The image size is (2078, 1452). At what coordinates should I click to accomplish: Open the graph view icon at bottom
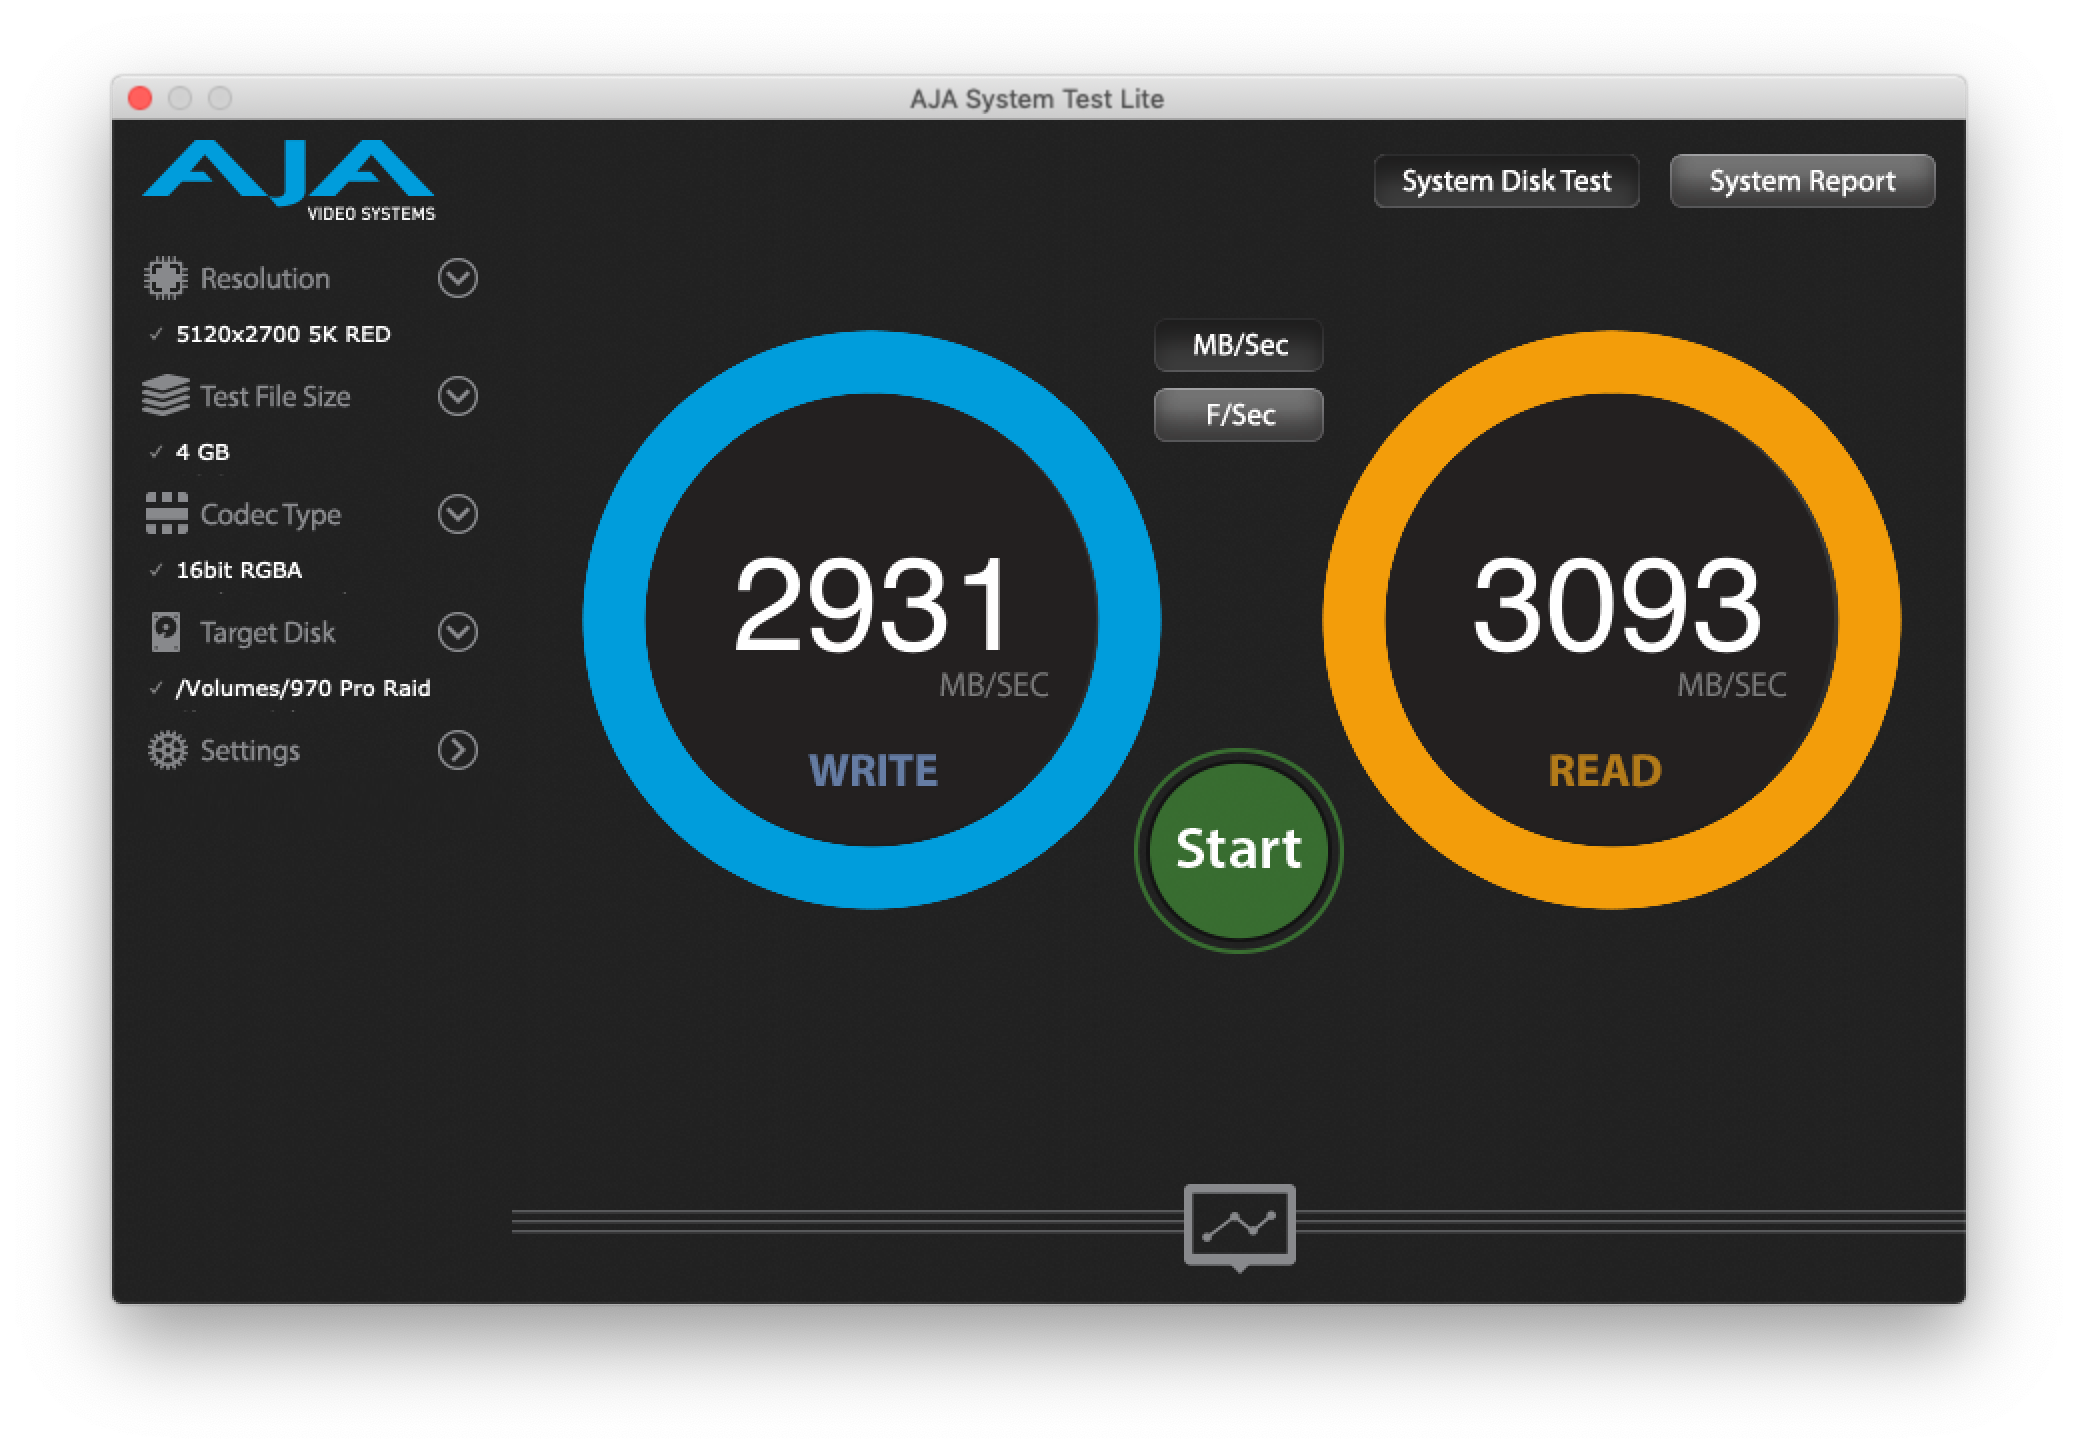coord(1239,1225)
